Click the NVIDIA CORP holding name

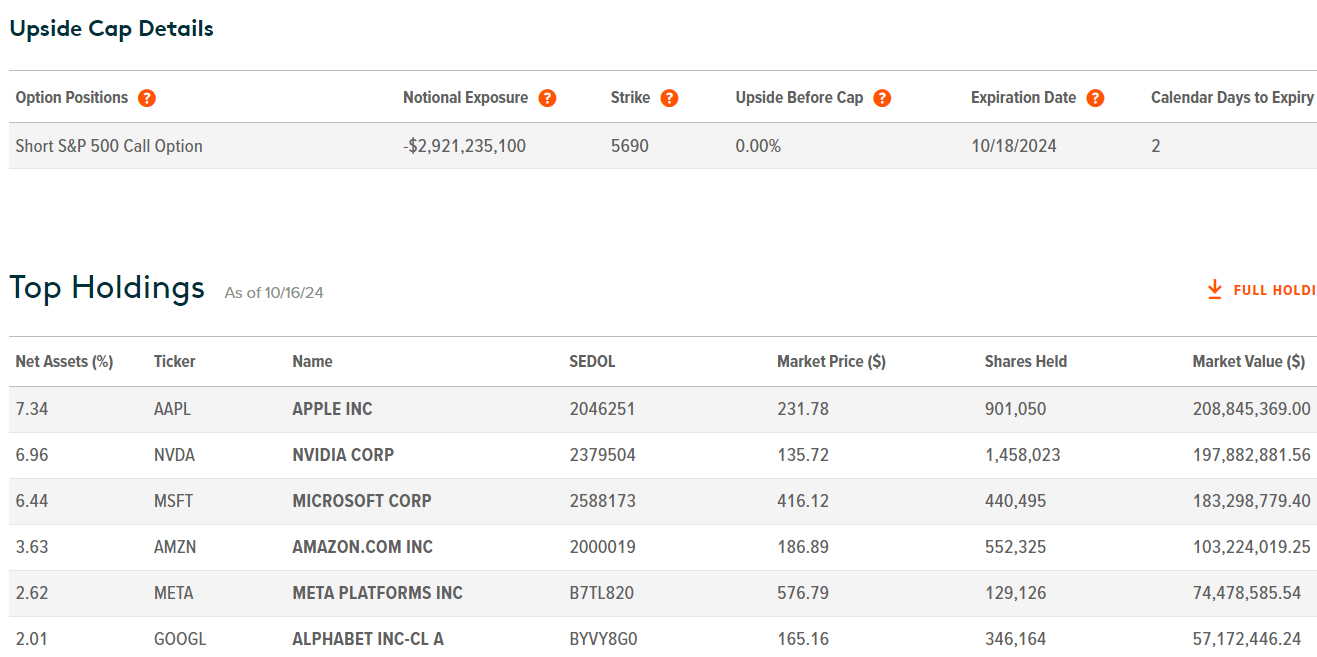(343, 455)
